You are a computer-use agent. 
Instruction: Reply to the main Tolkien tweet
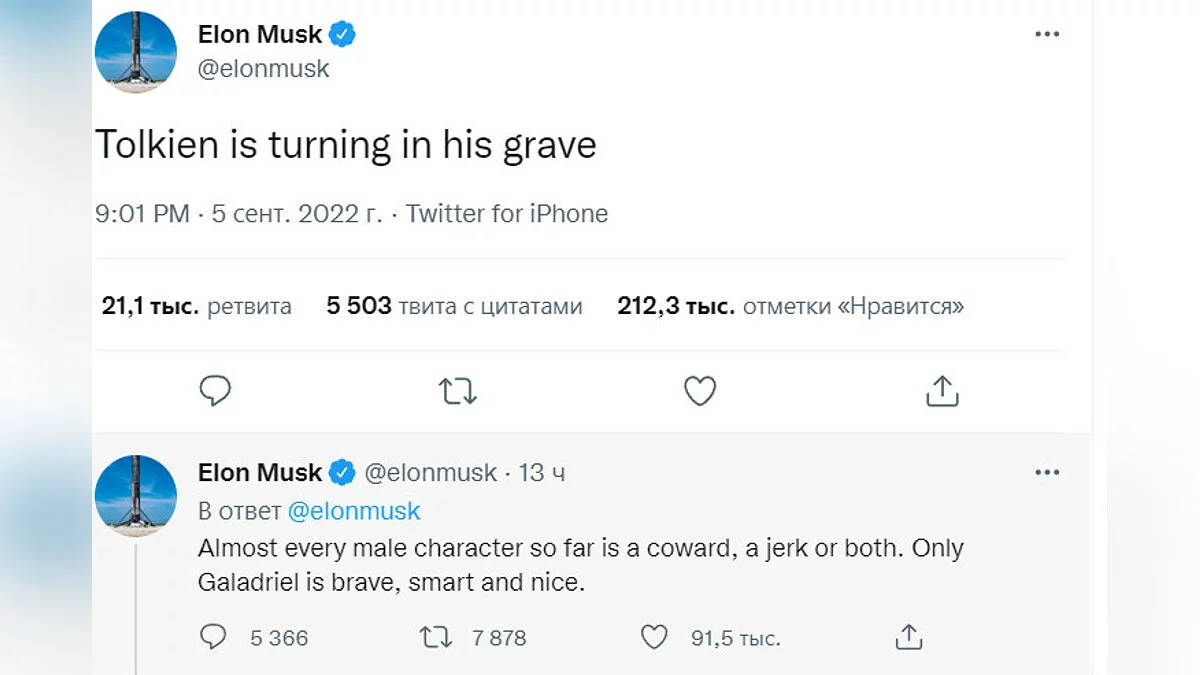[x=215, y=391]
